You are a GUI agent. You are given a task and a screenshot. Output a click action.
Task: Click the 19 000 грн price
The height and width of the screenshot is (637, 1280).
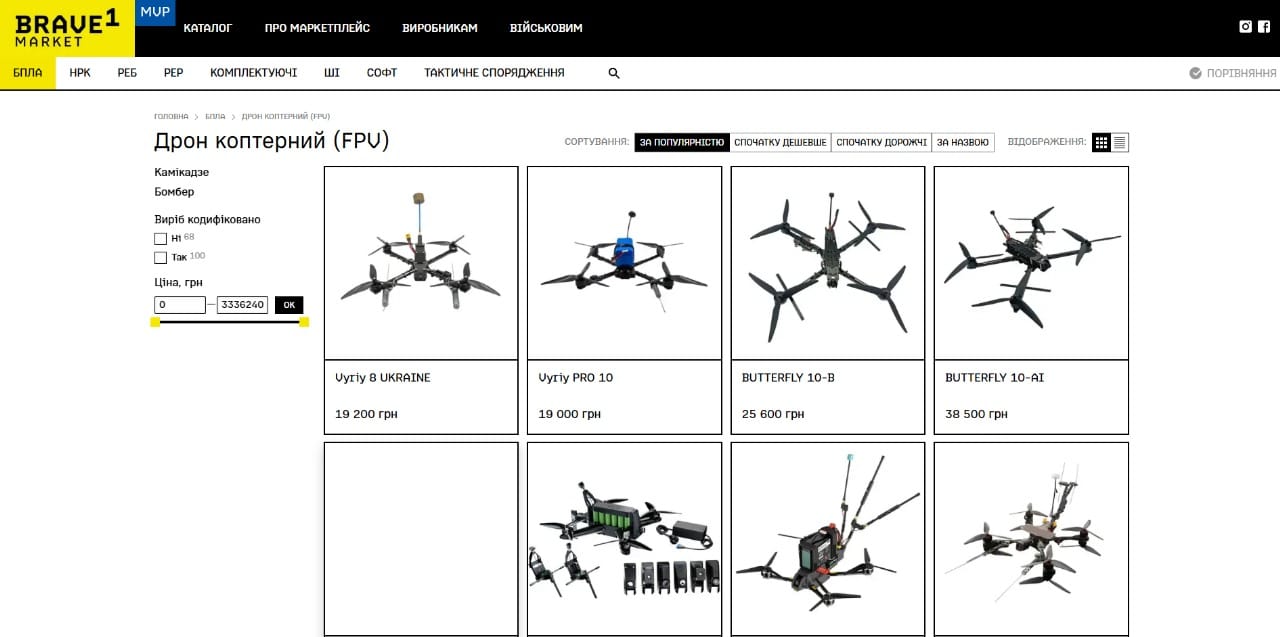569,414
